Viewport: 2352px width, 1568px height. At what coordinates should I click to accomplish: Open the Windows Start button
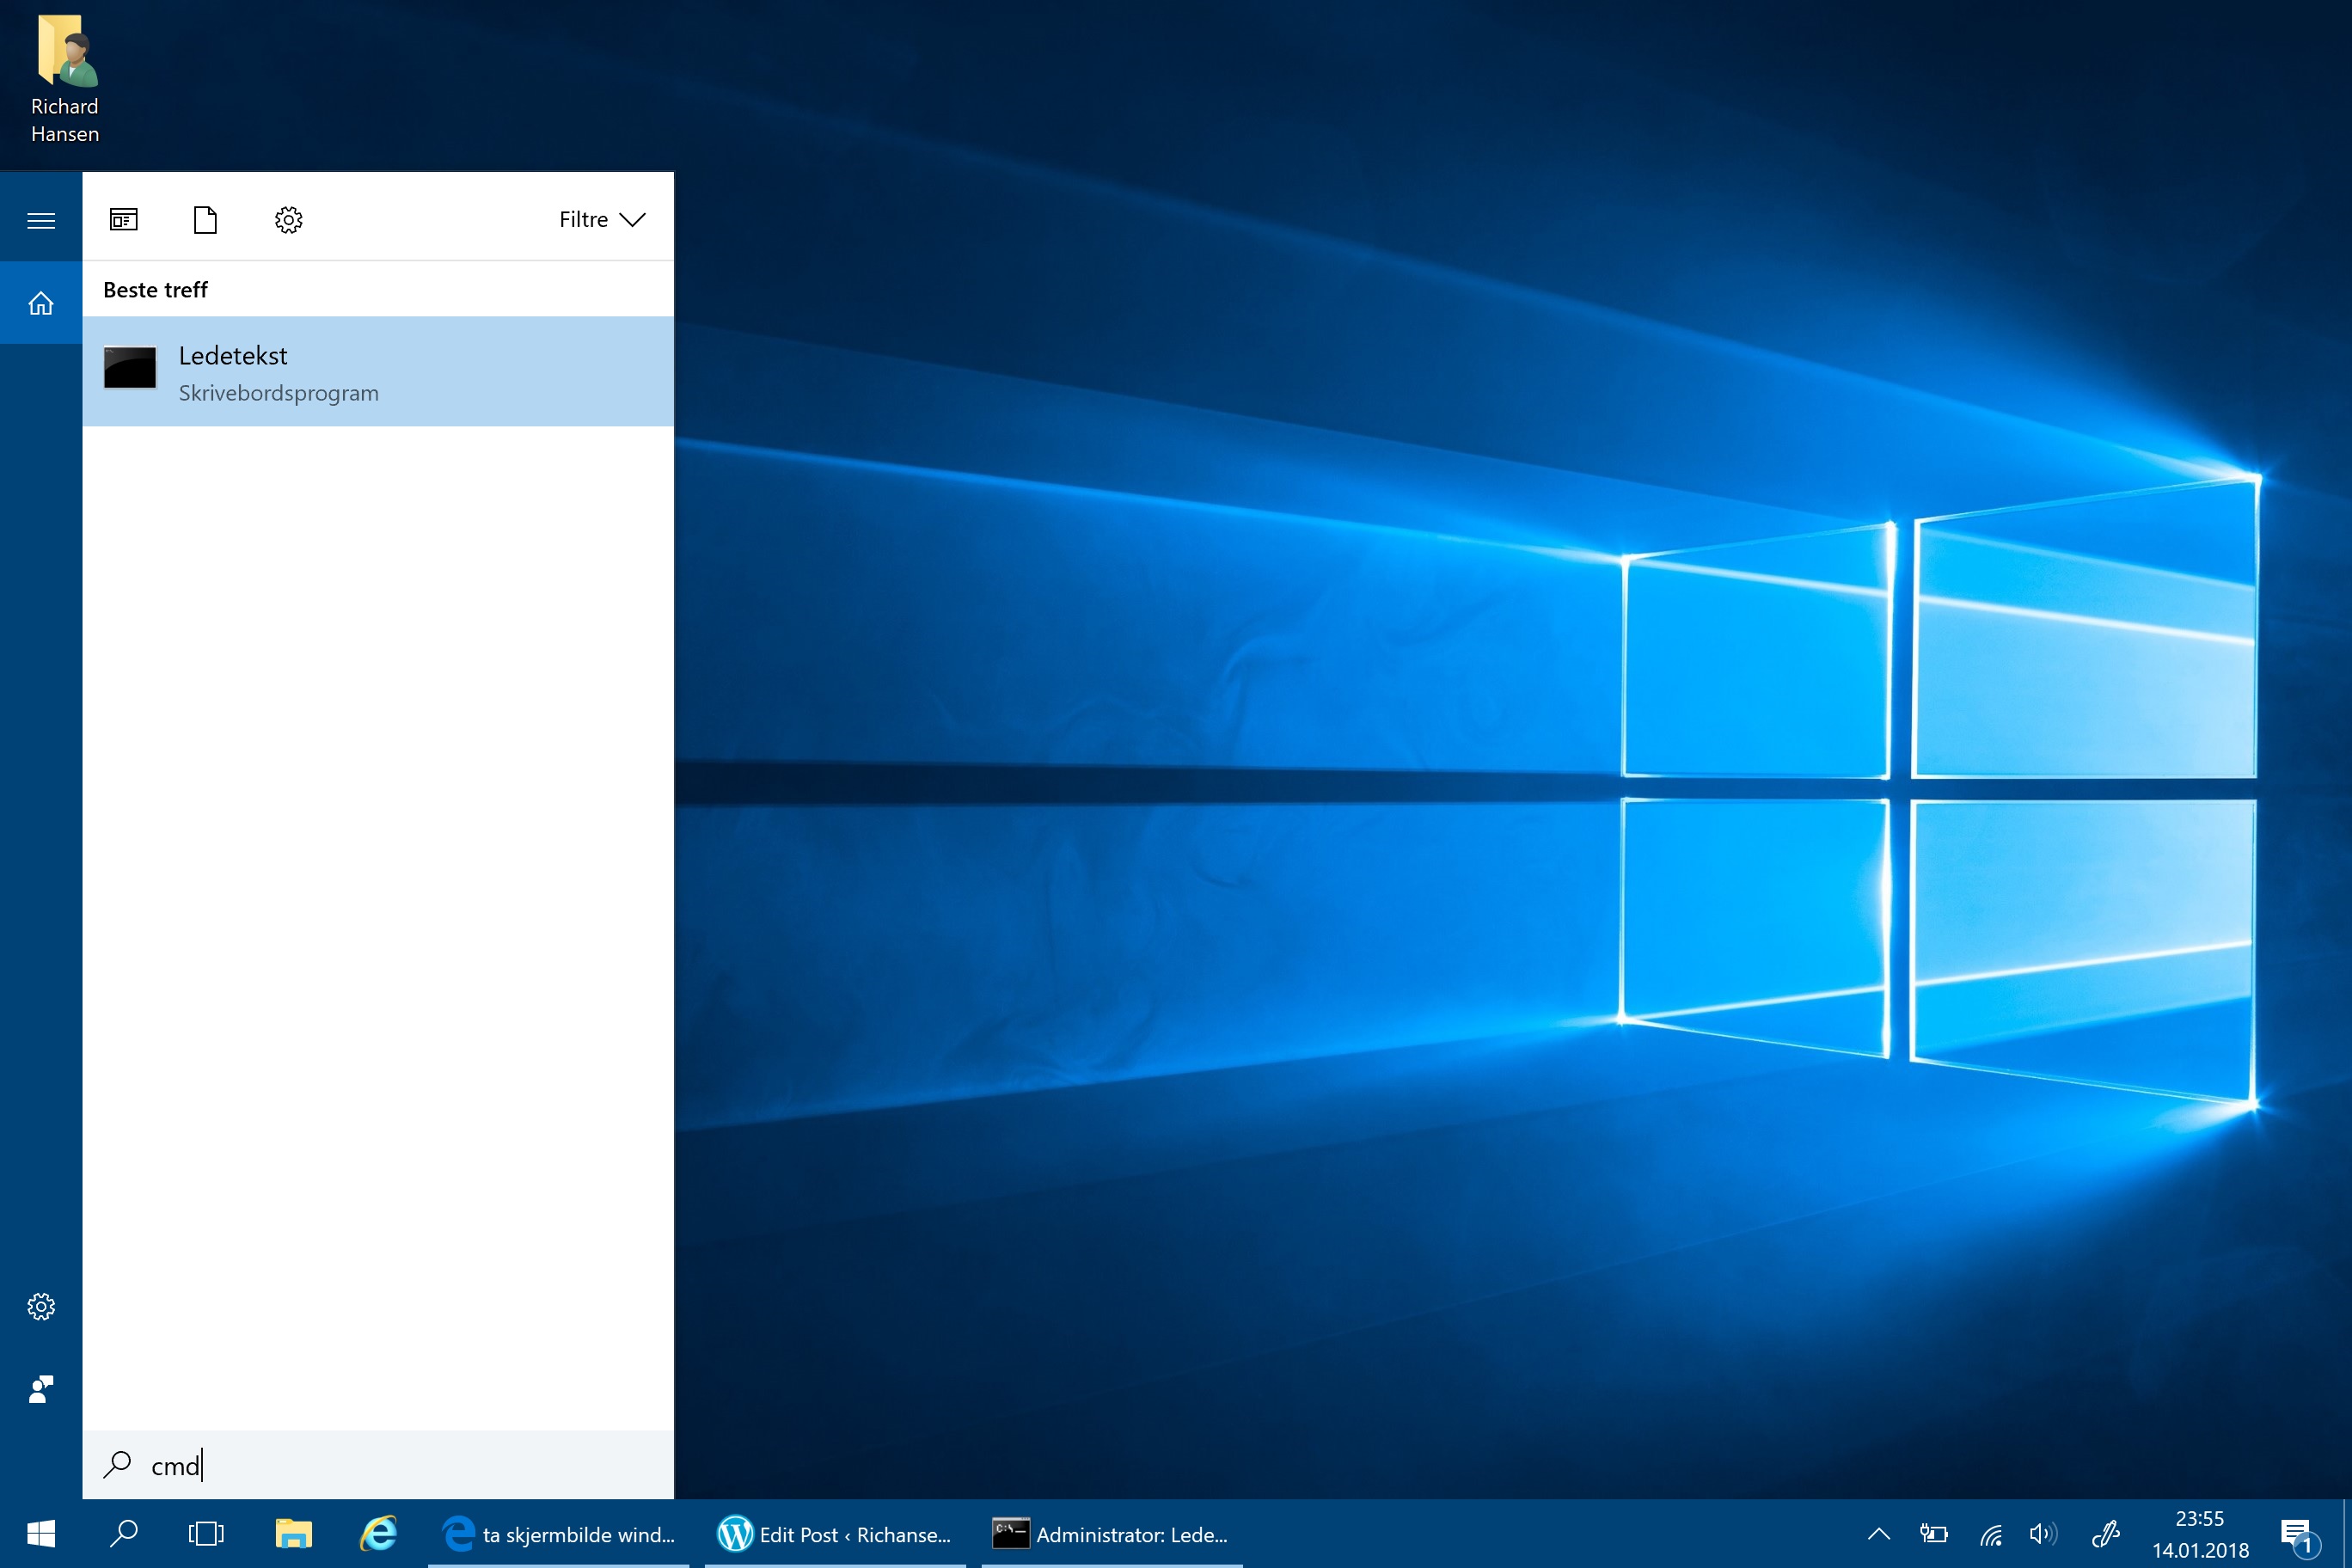coord(41,1534)
